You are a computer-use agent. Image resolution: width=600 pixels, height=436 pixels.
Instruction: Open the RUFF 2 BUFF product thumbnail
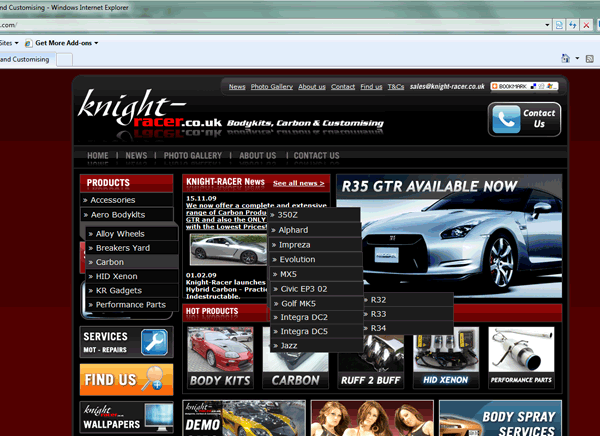coord(370,362)
